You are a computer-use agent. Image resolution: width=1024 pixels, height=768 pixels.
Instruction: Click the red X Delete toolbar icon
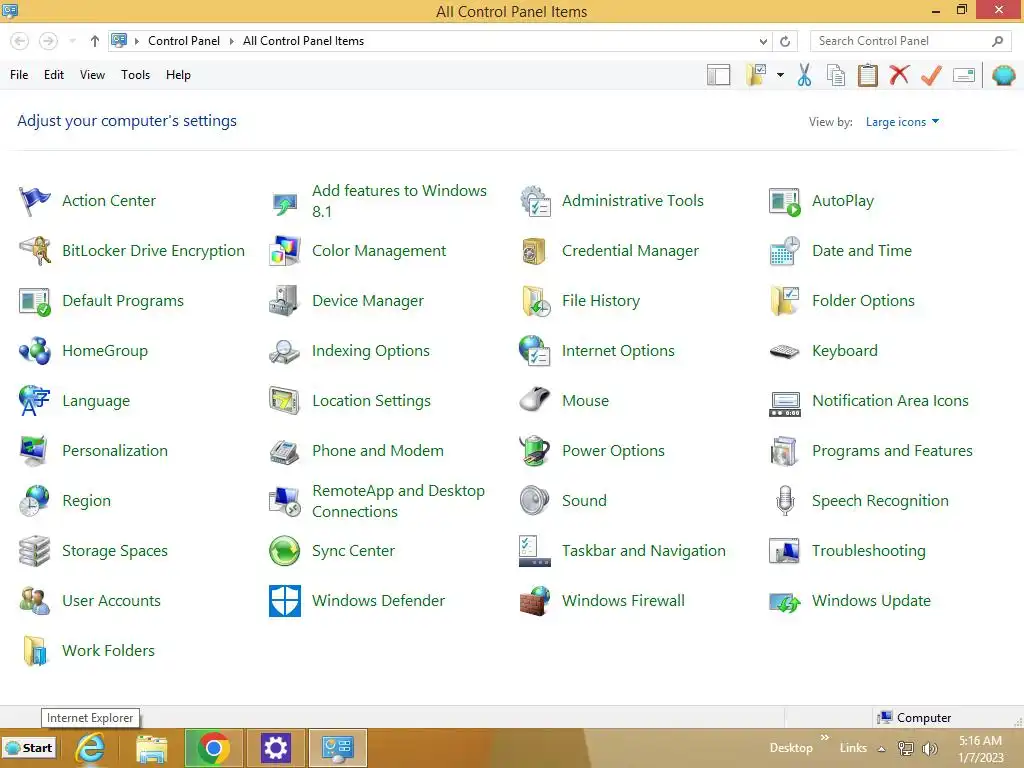pyautogui.click(x=899, y=75)
